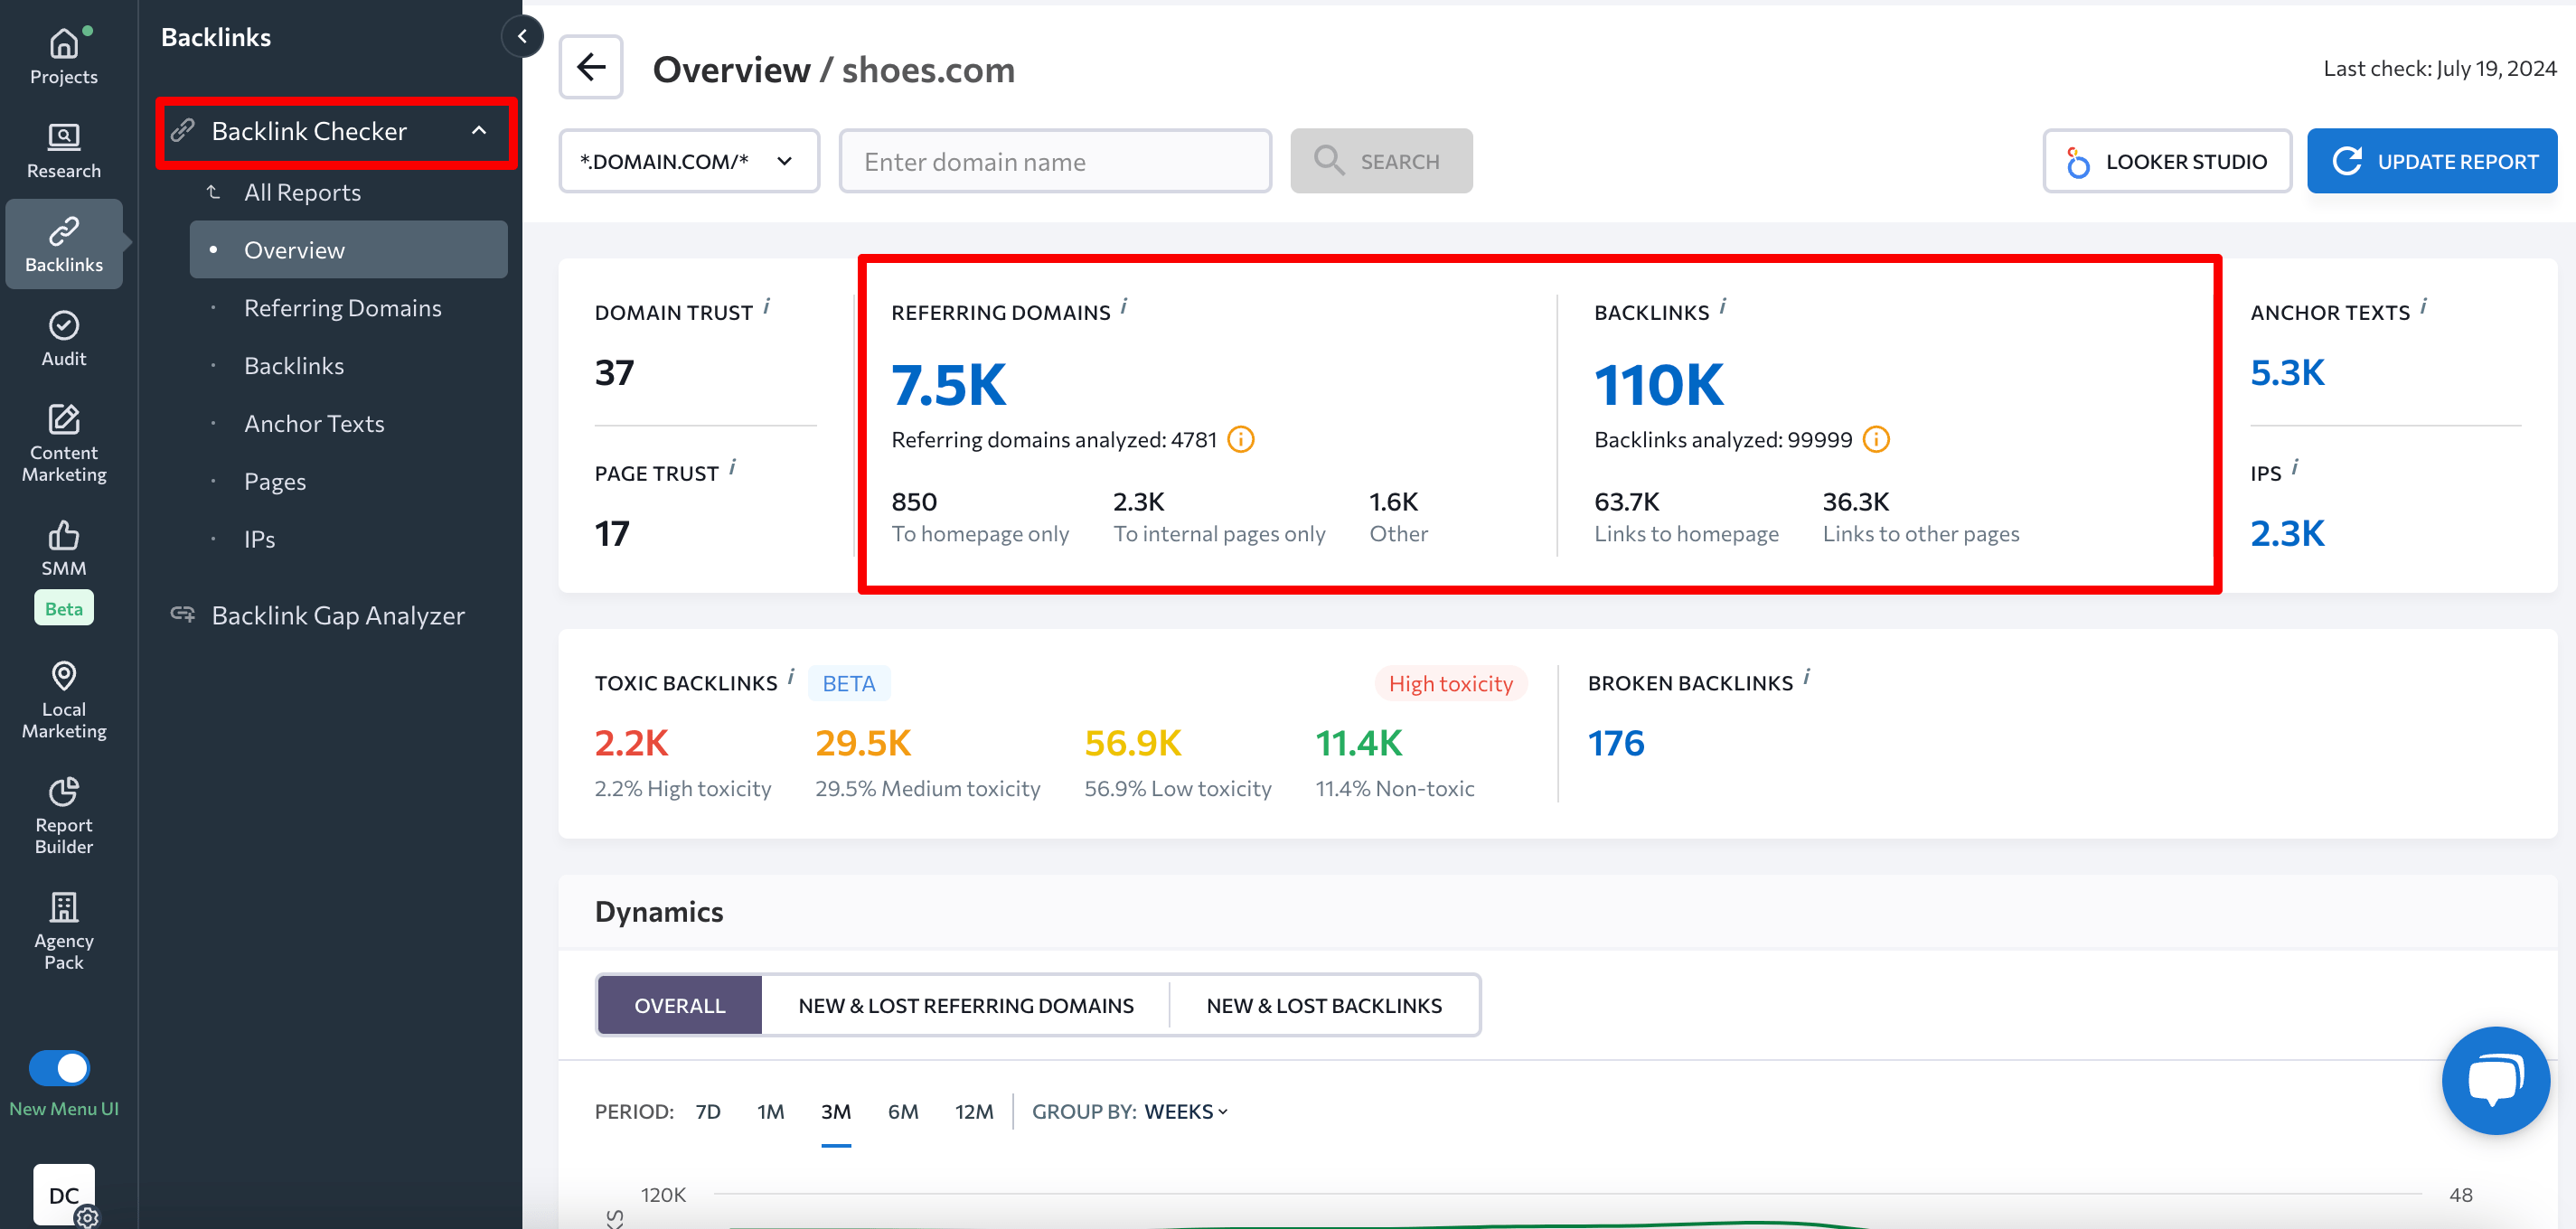Set period to 7D
The image size is (2576, 1229).
tap(708, 1111)
